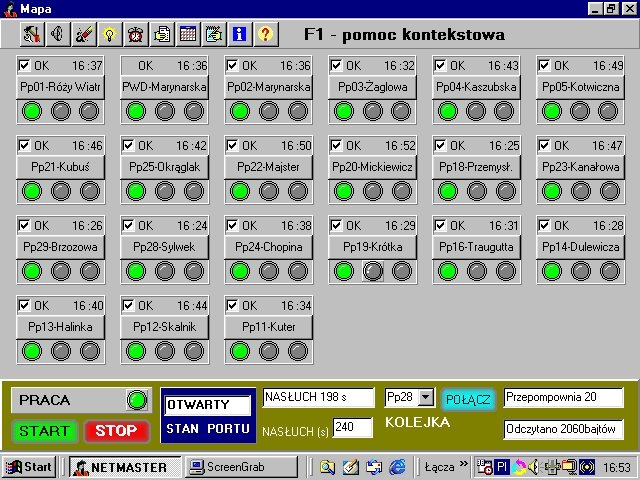Screen dimensions: 640x480
Task: Select the Pp18-Przemysł. station button
Action: 477,167
